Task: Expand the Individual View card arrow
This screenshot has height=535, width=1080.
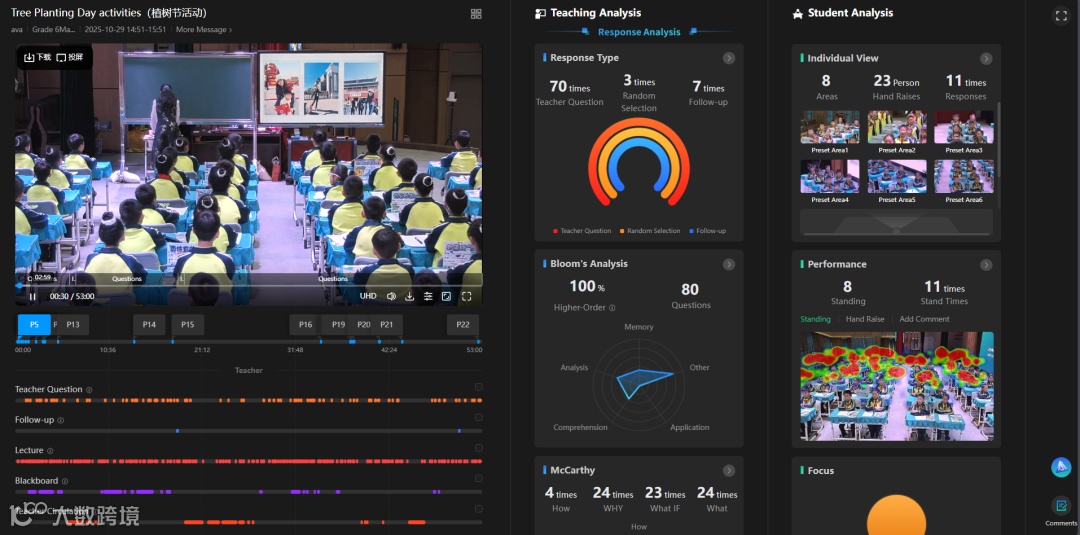Action: coord(986,59)
